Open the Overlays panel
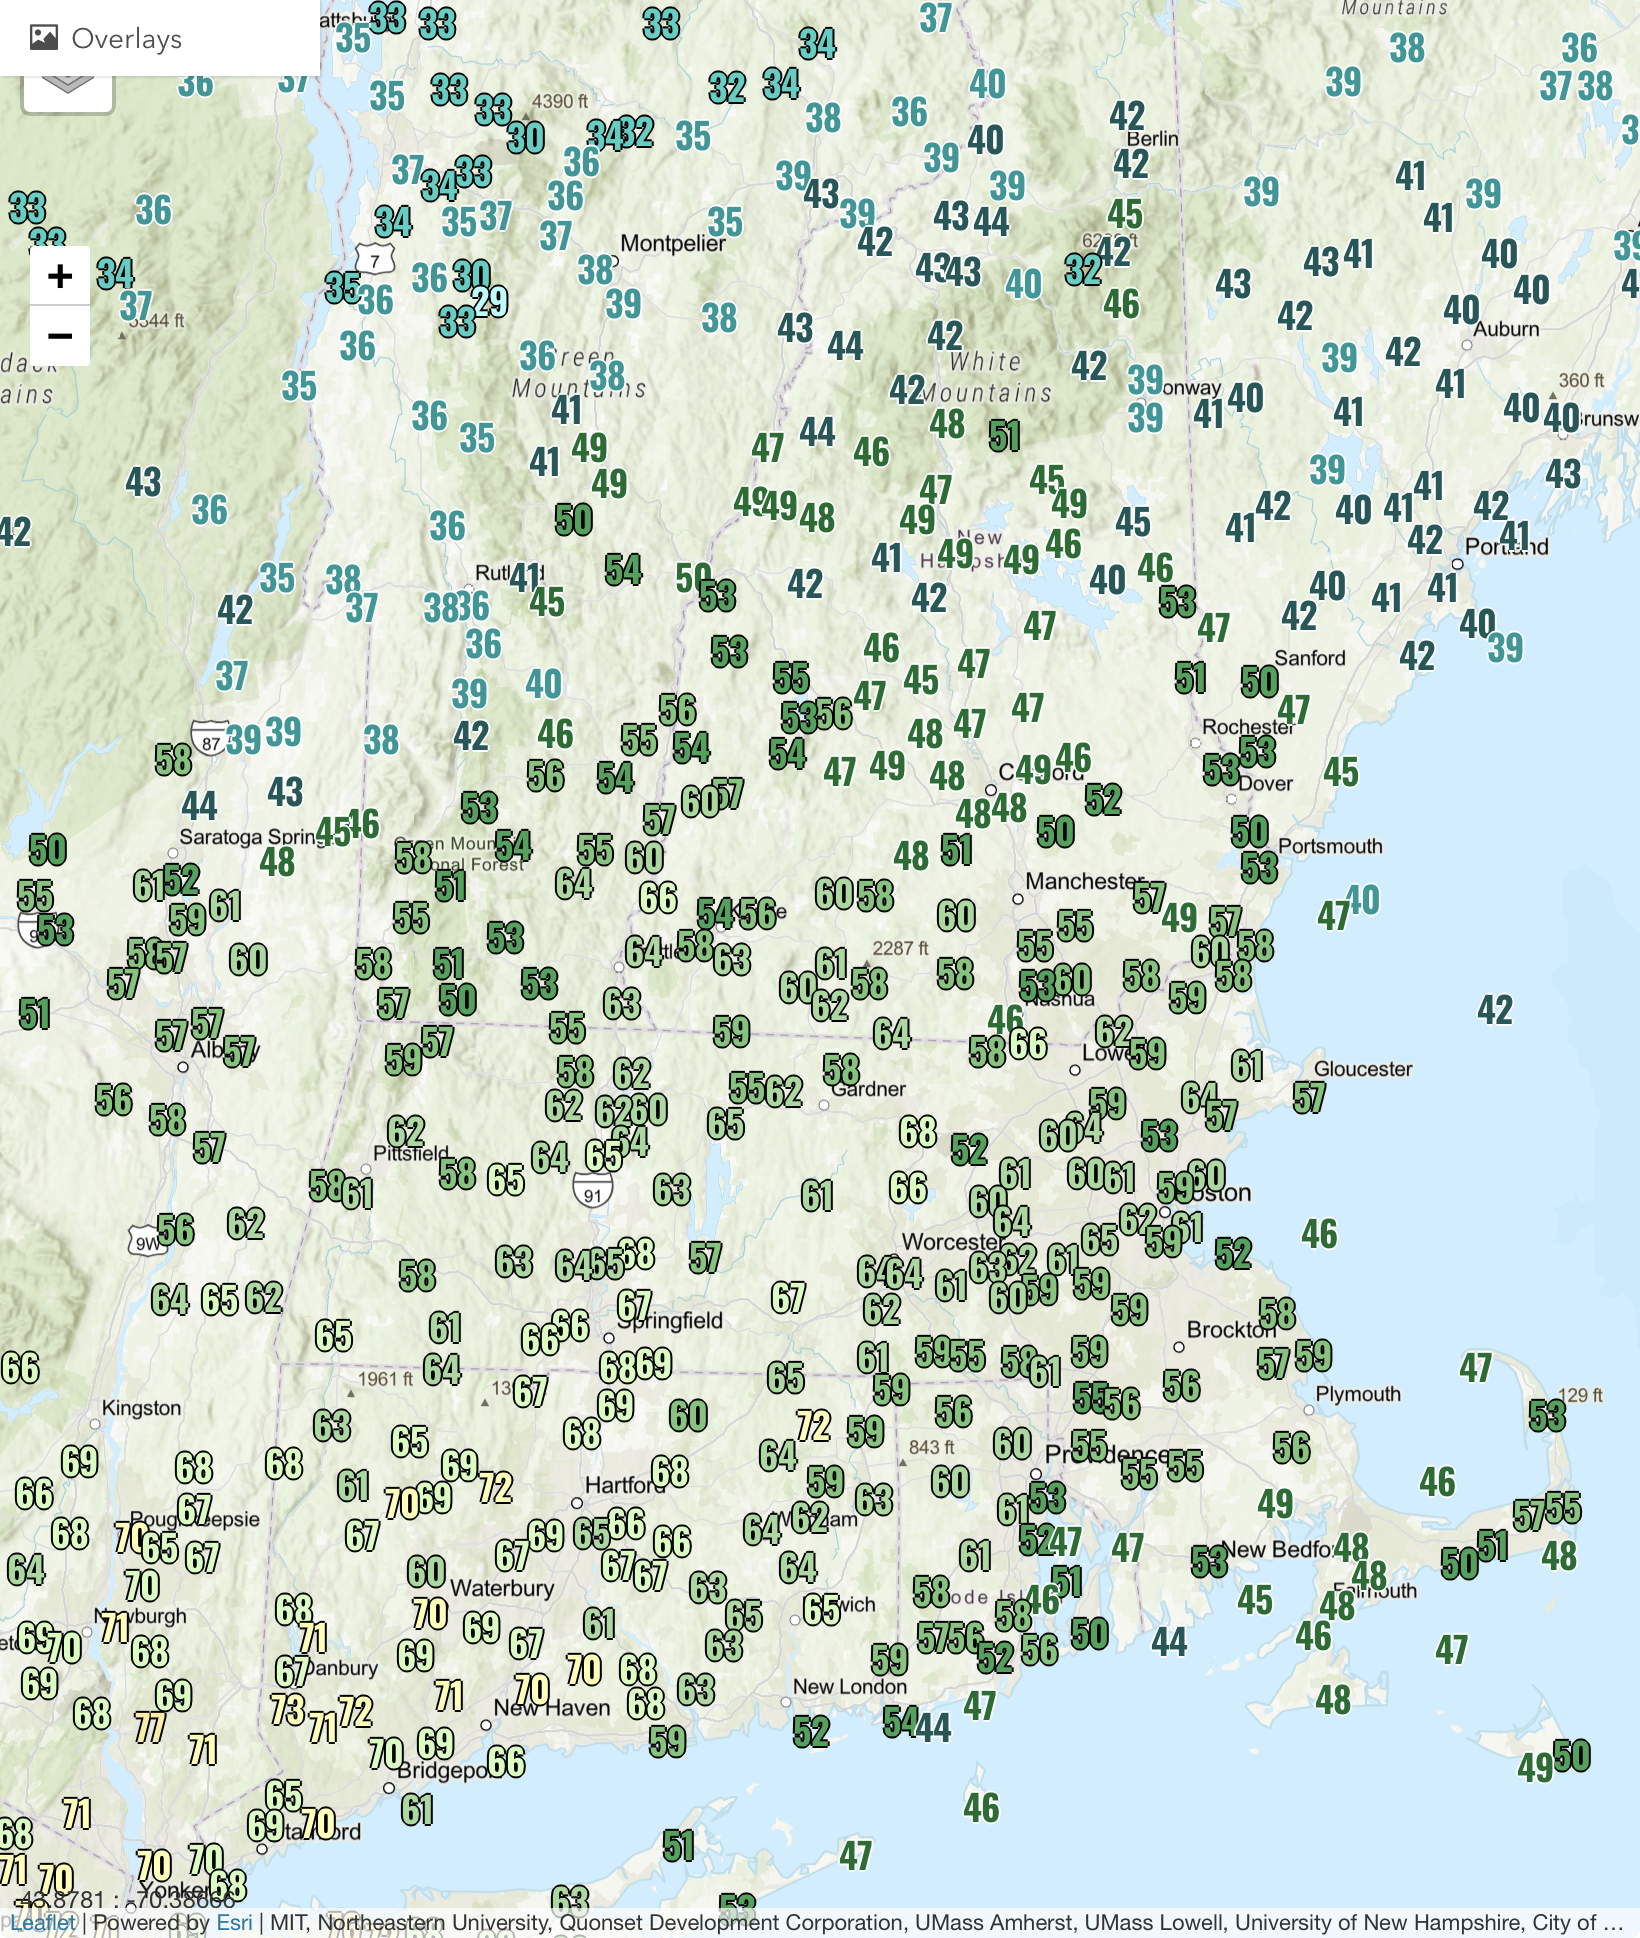Image resolution: width=1640 pixels, height=1938 pixels. click(127, 39)
